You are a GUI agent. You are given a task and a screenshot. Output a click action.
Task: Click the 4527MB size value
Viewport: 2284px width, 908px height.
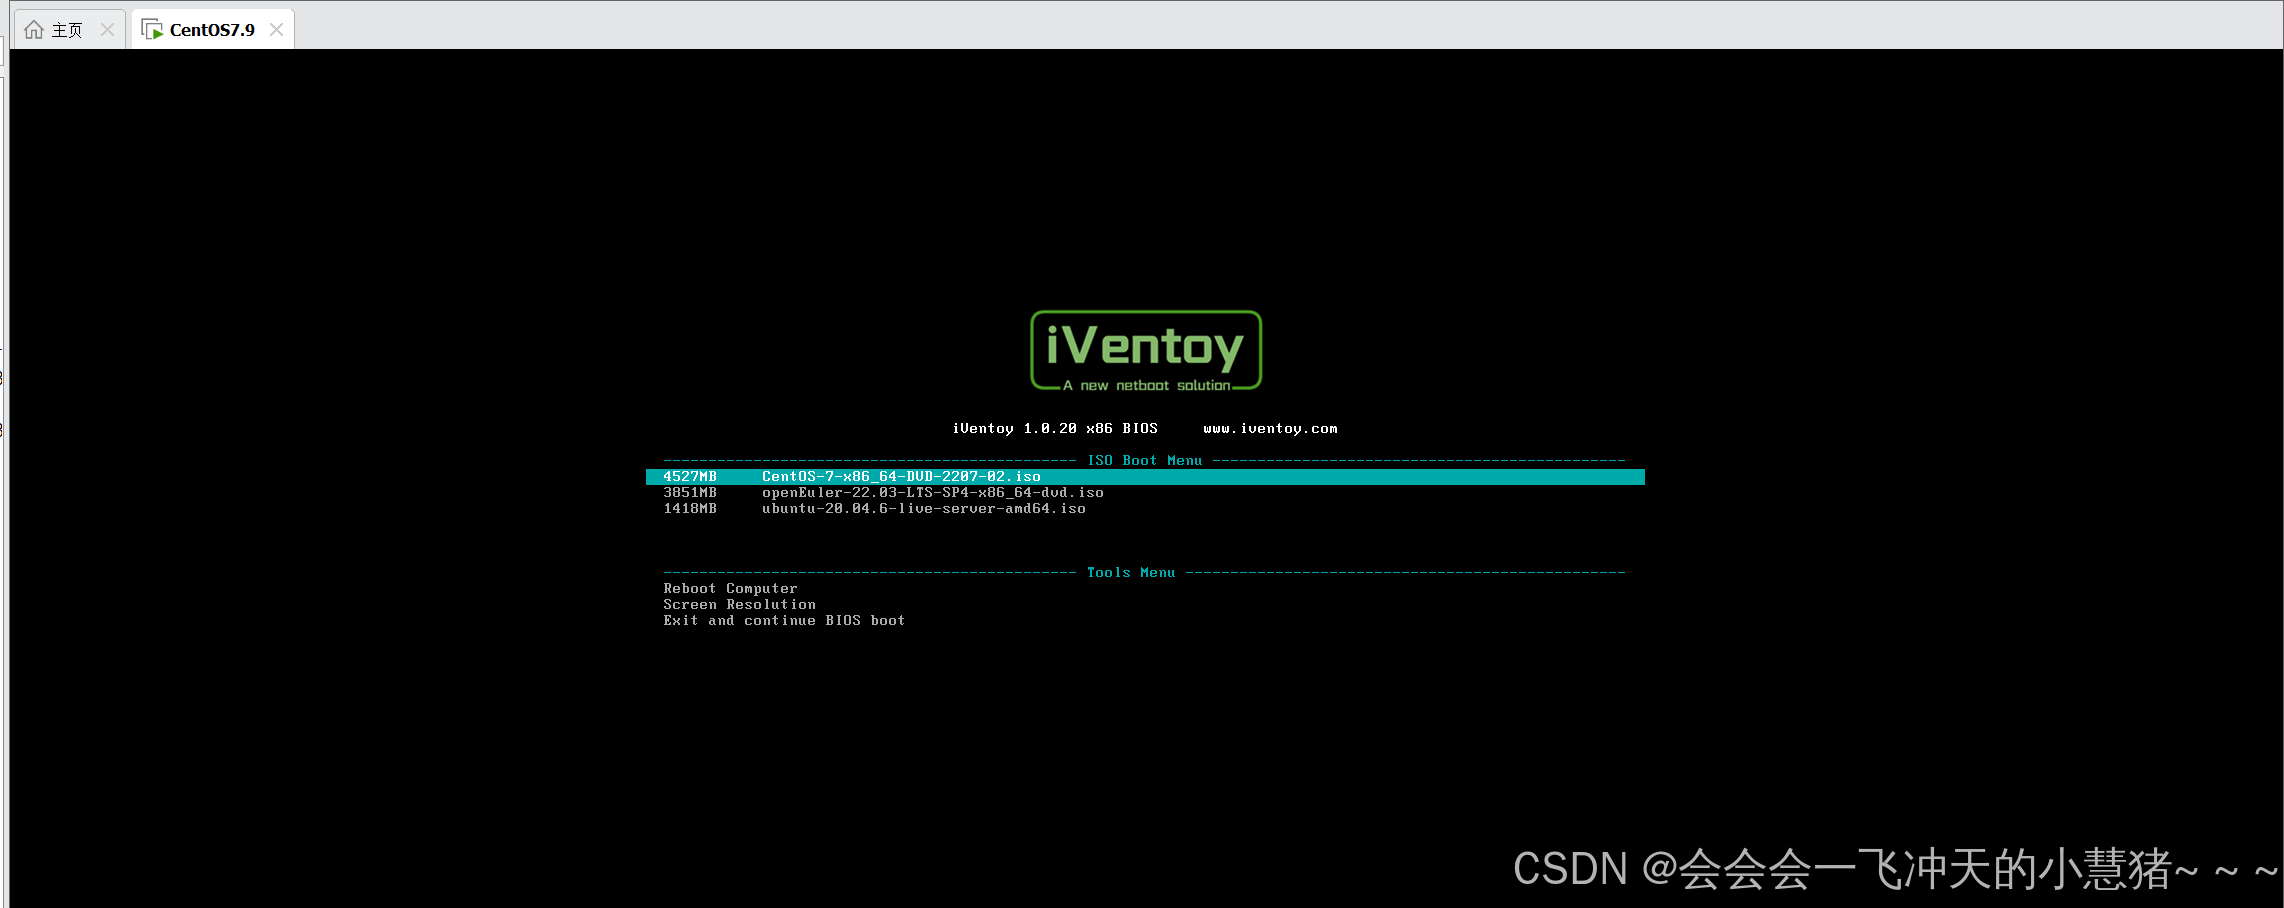(x=690, y=477)
